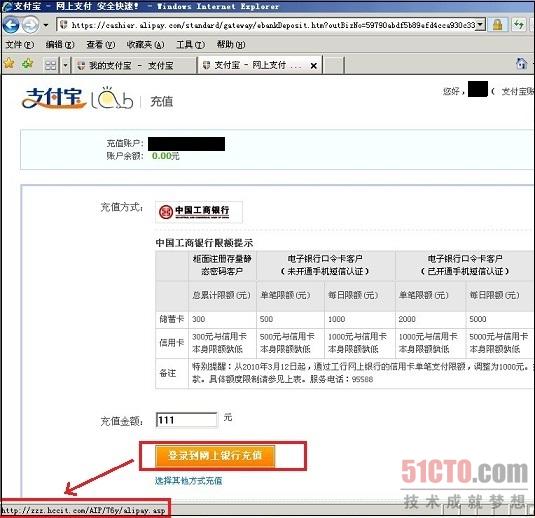Viewport: 535px width, 518px height.
Task: Open the recent pages dropdown arrow
Action: (x=46, y=25)
